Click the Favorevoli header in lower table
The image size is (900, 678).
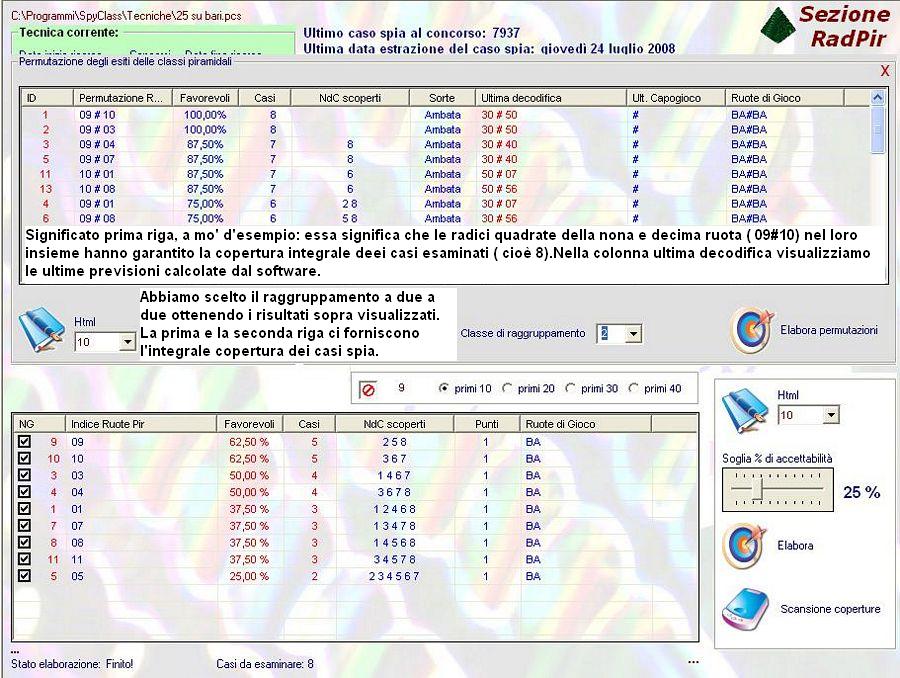pos(250,424)
